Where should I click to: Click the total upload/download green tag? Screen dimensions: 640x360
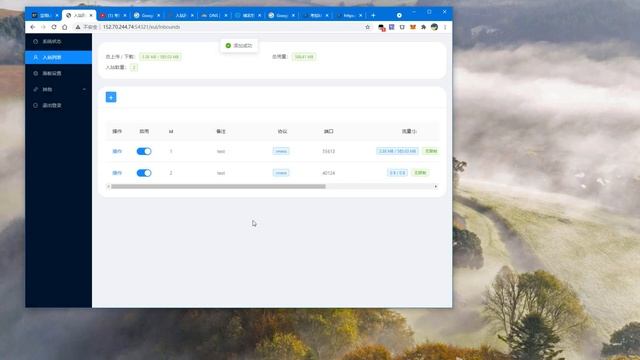(160, 57)
